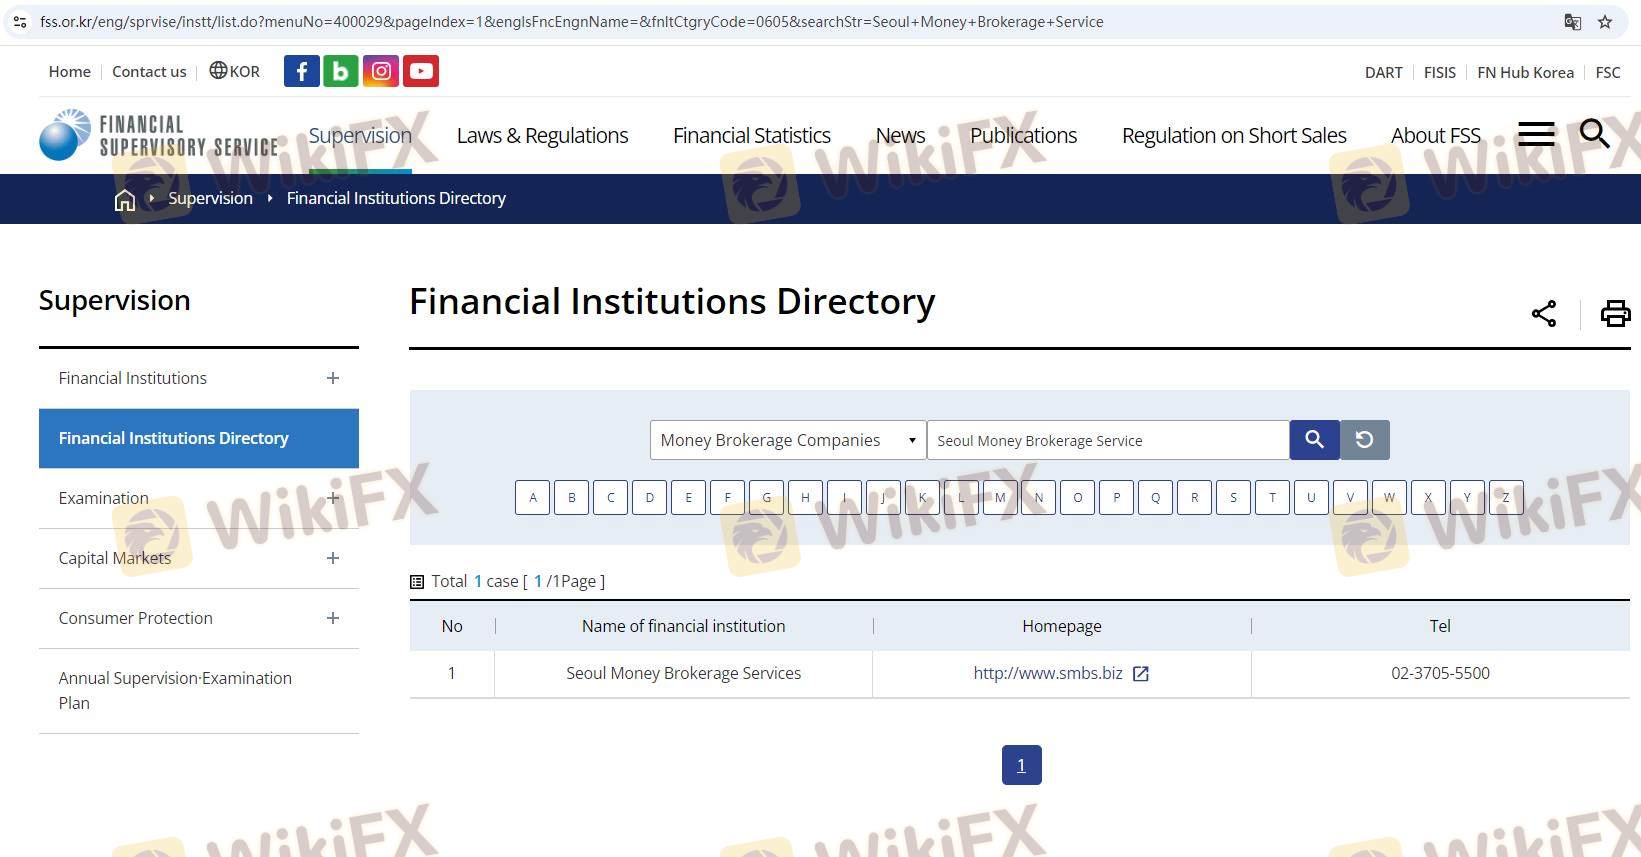Viewport: 1641px width, 857px height.
Task: Open the hamburger full menu icon
Action: pos(1536,134)
